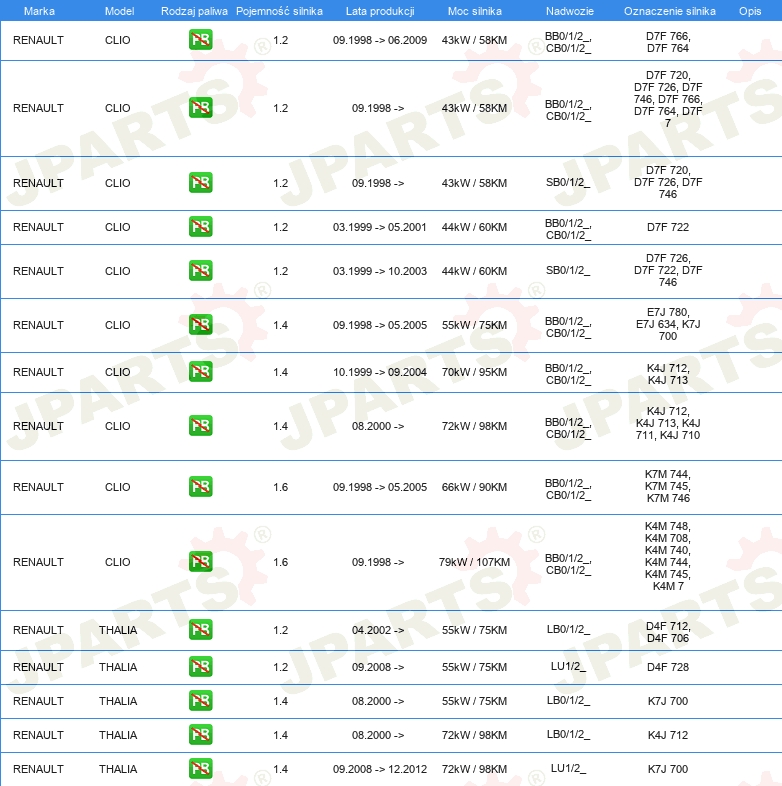Click petrol icon in Clio 79kW / 107KM row
Viewport: 782px width, 786px height.
[x=201, y=561]
